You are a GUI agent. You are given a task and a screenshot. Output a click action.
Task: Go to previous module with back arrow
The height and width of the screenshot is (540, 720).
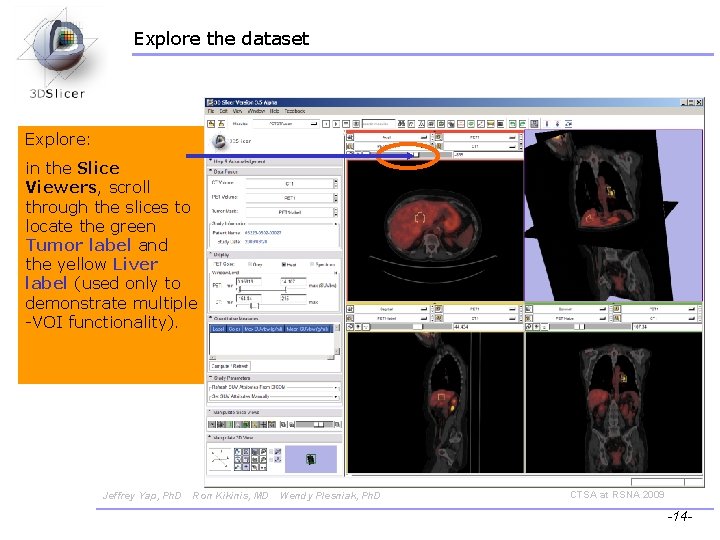[x=326, y=124]
